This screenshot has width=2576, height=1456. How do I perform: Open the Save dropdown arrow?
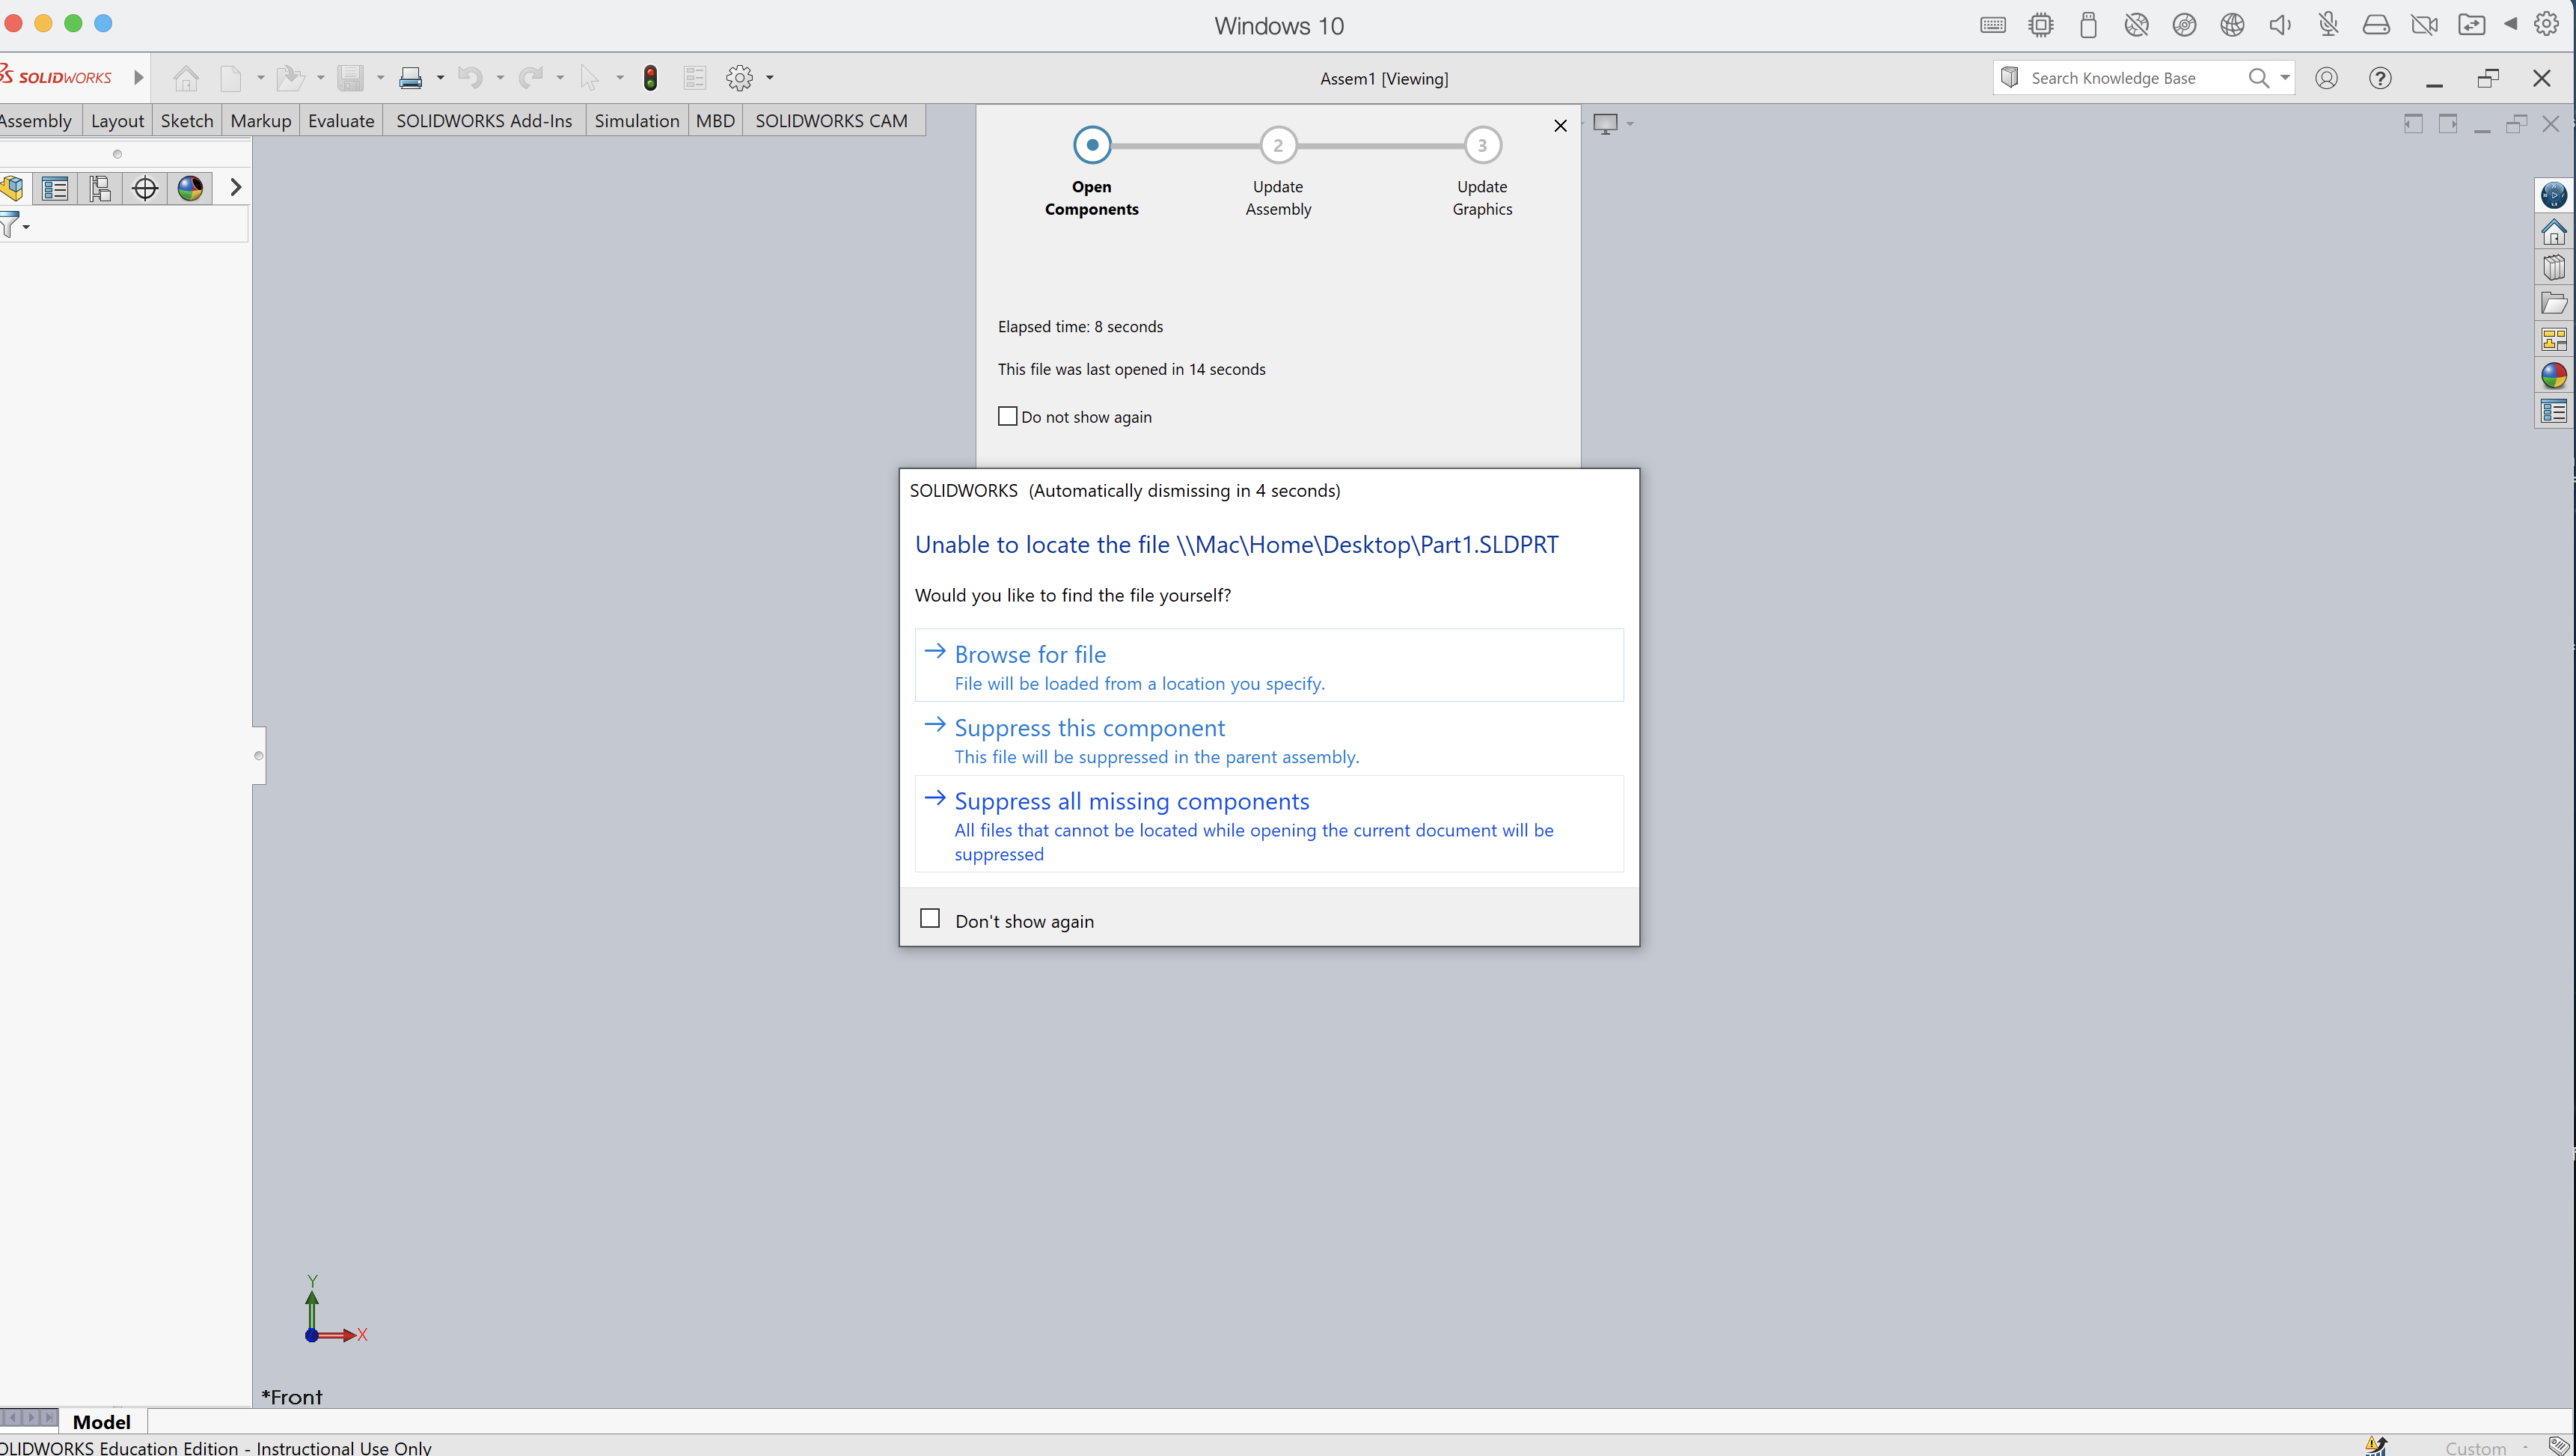coord(381,78)
